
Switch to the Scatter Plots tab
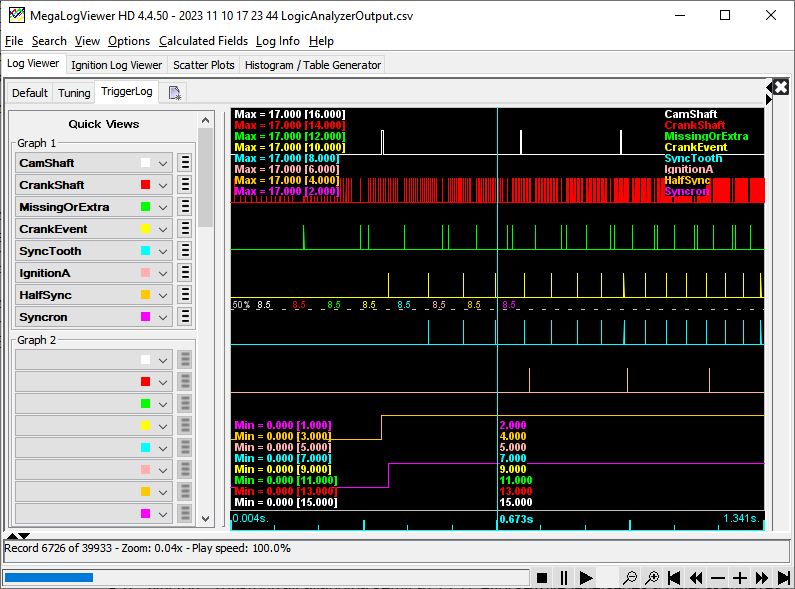pyautogui.click(x=204, y=65)
